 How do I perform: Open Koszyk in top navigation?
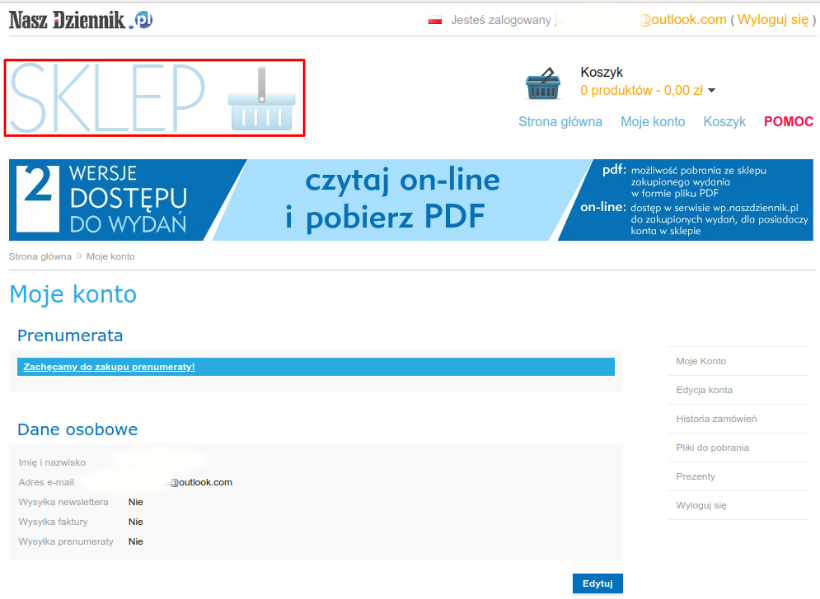click(724, 121)
